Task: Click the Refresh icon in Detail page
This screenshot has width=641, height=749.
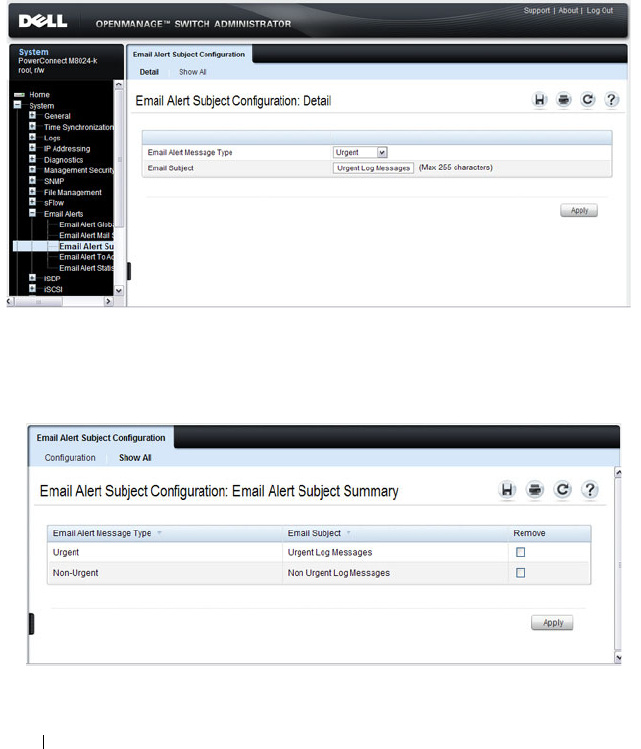Action: pos(588,100)
